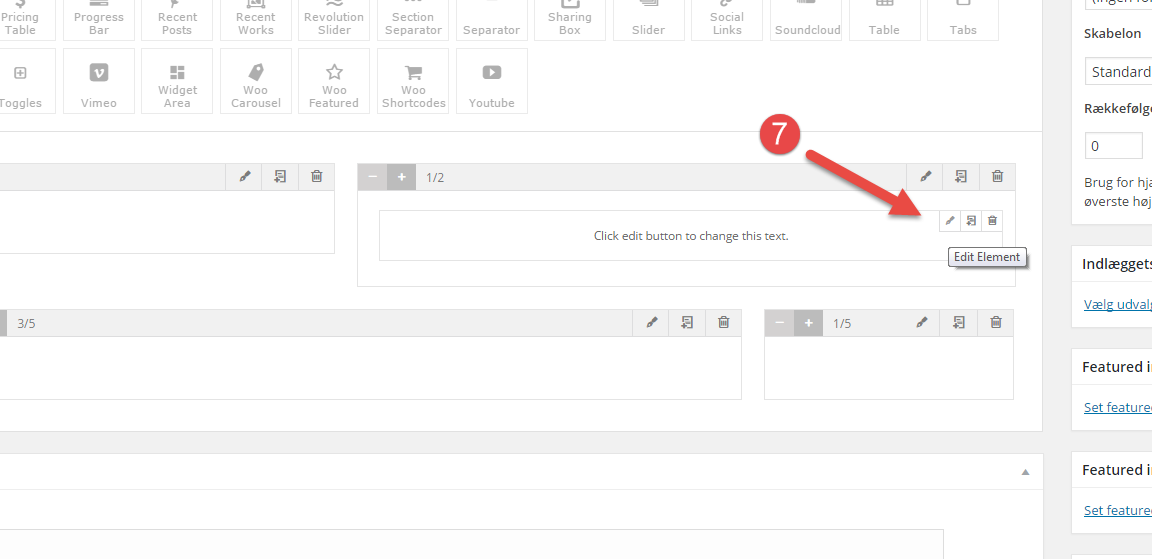Add a Progress Bar element
The width and height of the screenshot is (1152, 559).
click(98, 20)
